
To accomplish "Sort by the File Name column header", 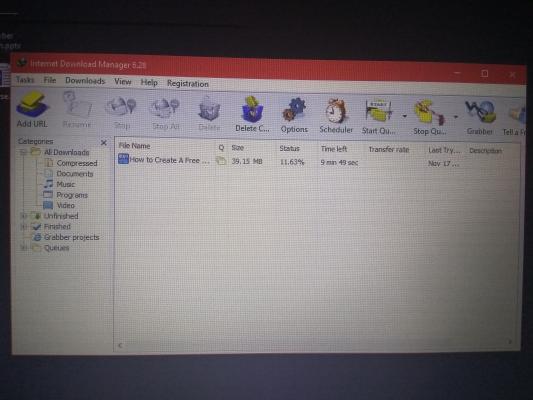I will pyautogui.click(x=134, y=146).
